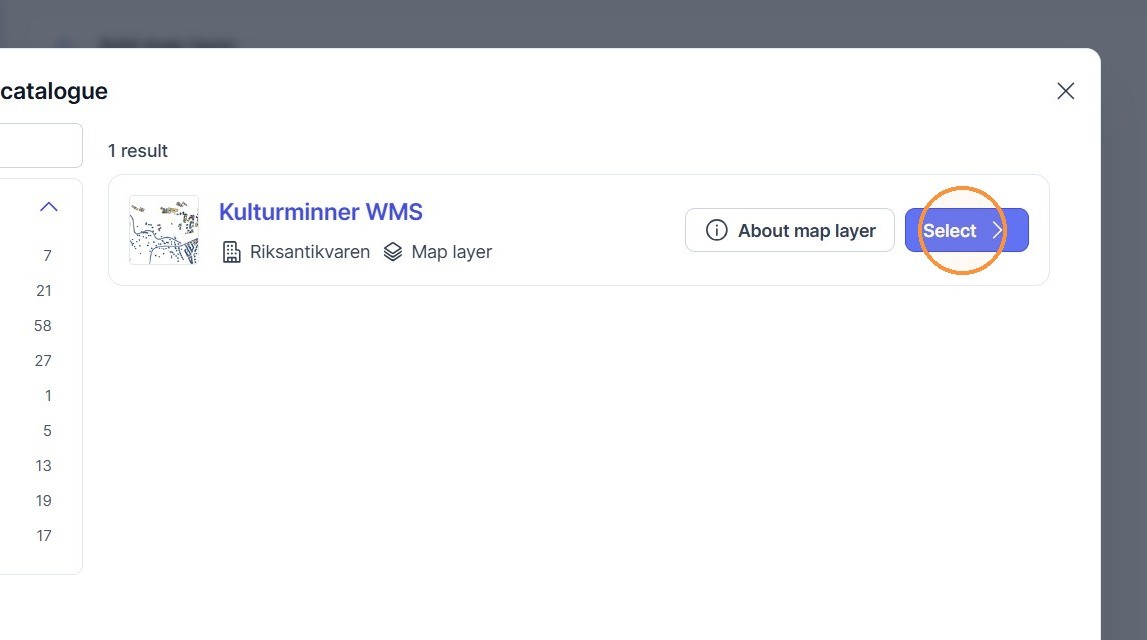The height and width of the screenshot is (640, 1147).
Task: Select the Kulturminner WMS layer
Action: tap(966, 230)
